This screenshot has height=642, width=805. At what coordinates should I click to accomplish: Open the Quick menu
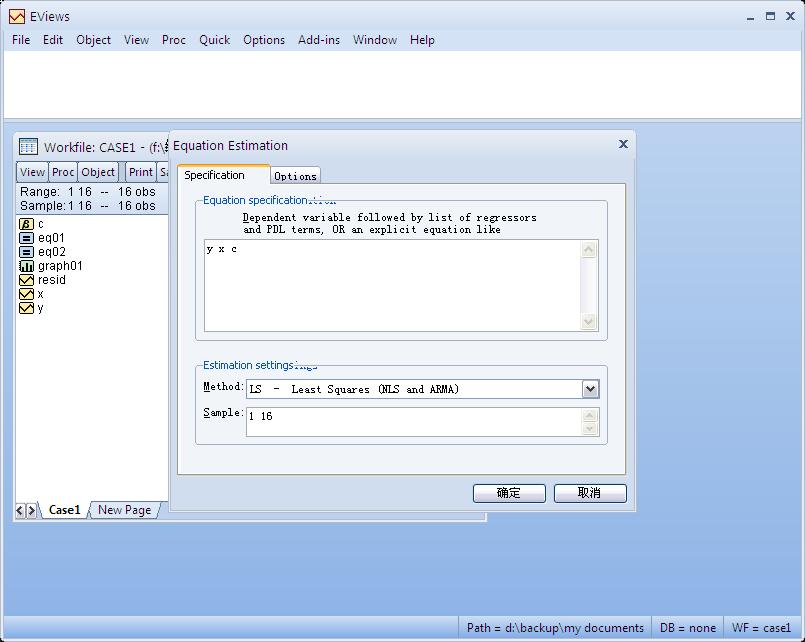pyautogui.click(x=215, y=40)
